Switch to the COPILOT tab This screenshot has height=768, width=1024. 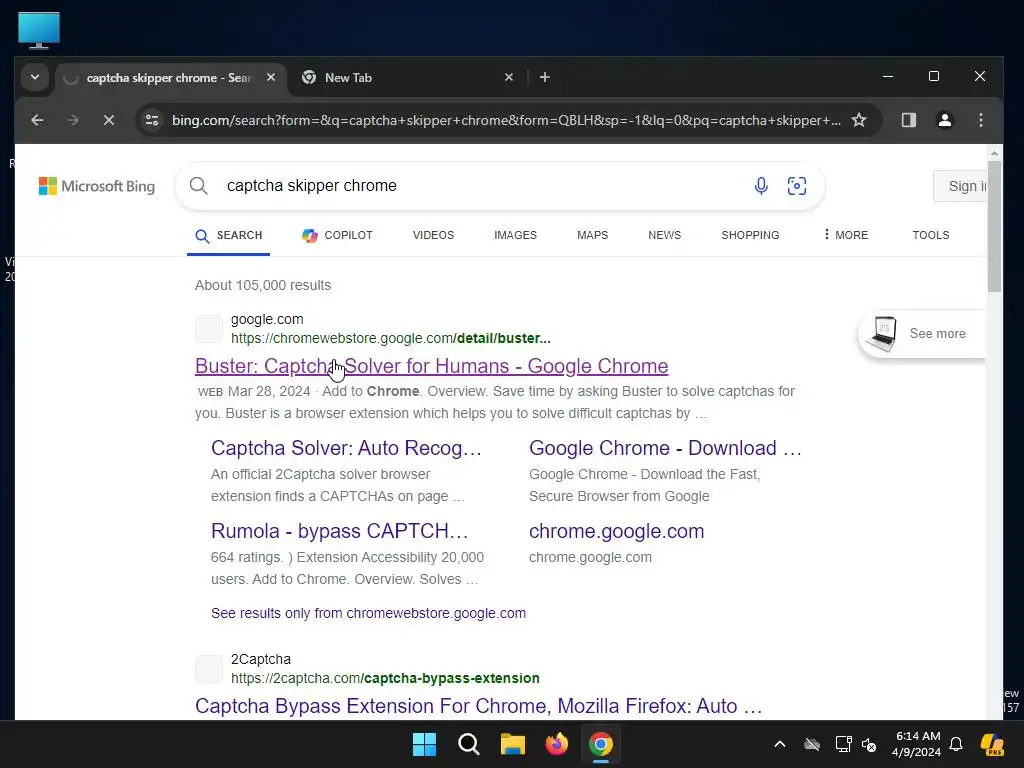pyautogui.click(x=337, y=235)
